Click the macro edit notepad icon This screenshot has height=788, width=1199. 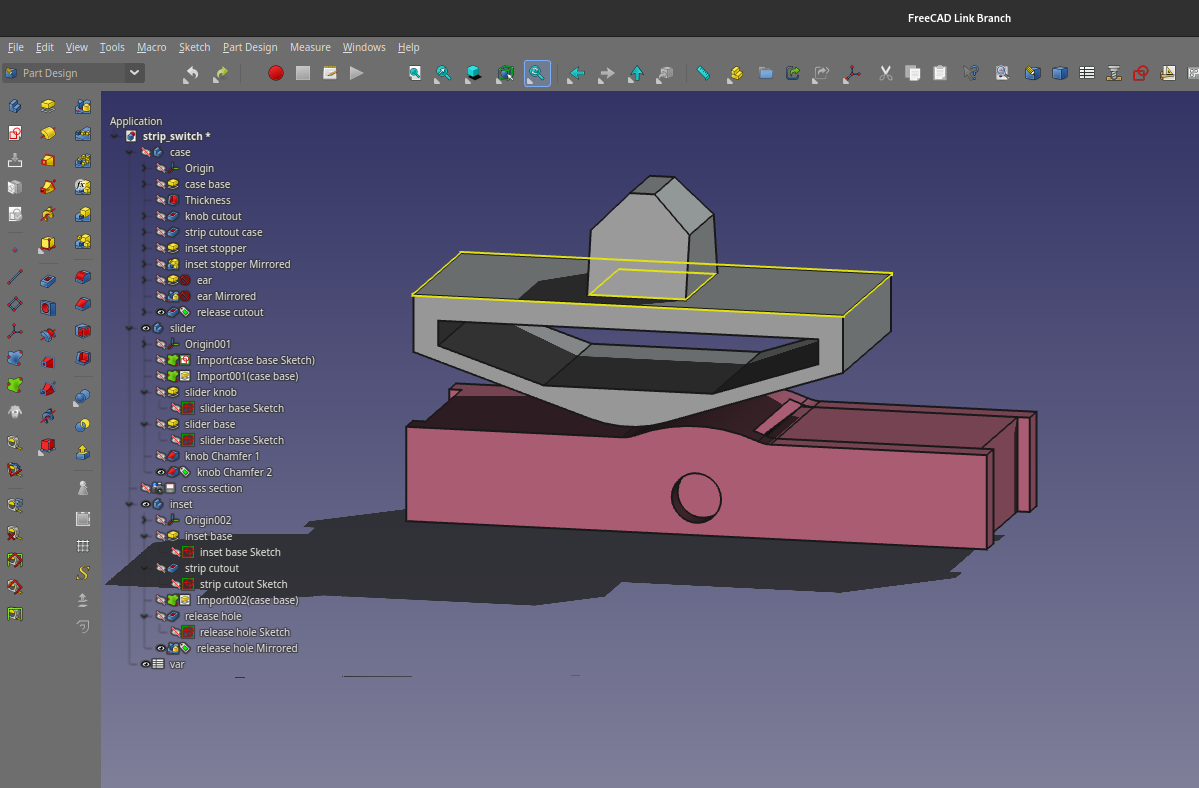(330, 73)
